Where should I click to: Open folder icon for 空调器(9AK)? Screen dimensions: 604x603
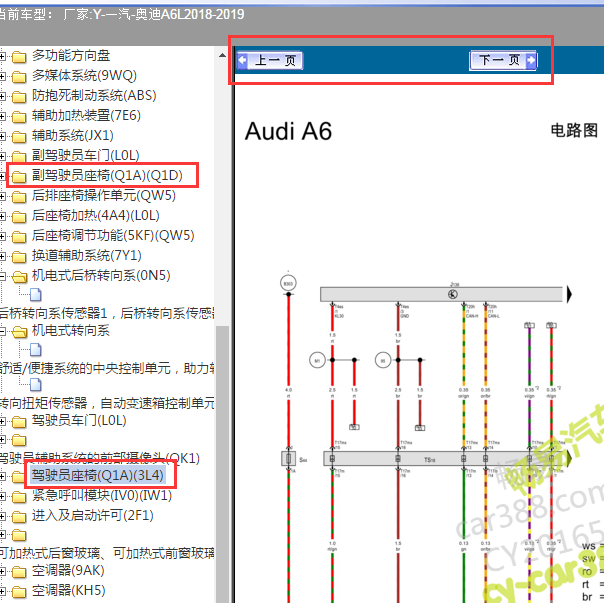[x=19, y=572]
